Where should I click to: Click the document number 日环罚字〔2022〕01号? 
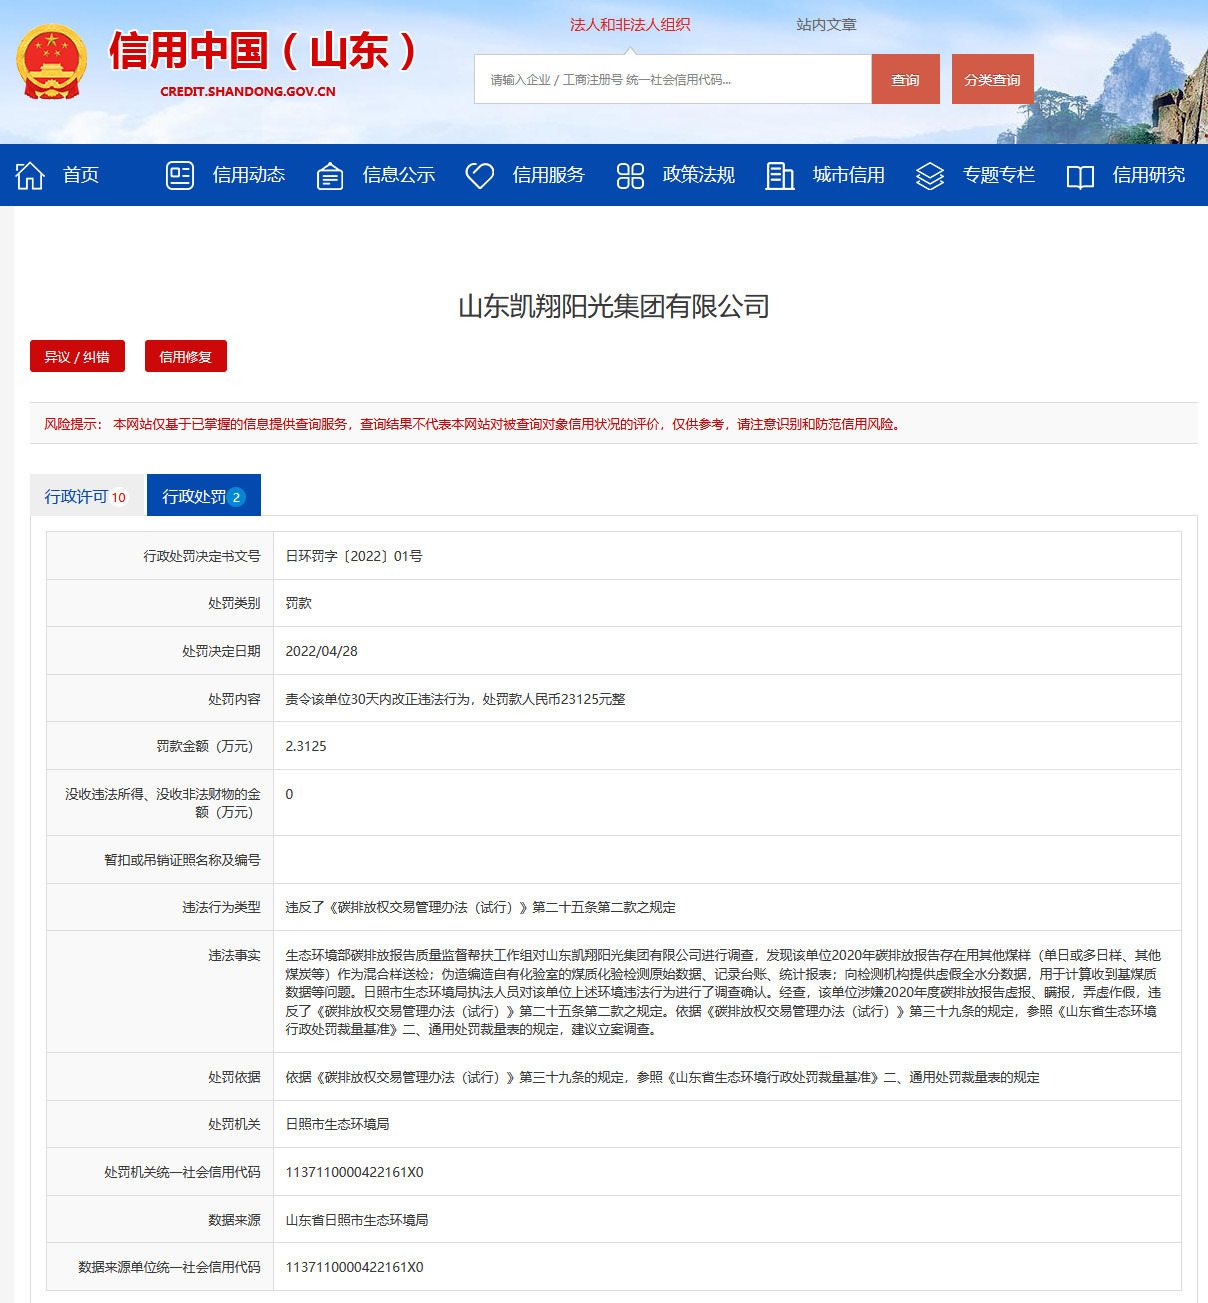coord(354,556)
